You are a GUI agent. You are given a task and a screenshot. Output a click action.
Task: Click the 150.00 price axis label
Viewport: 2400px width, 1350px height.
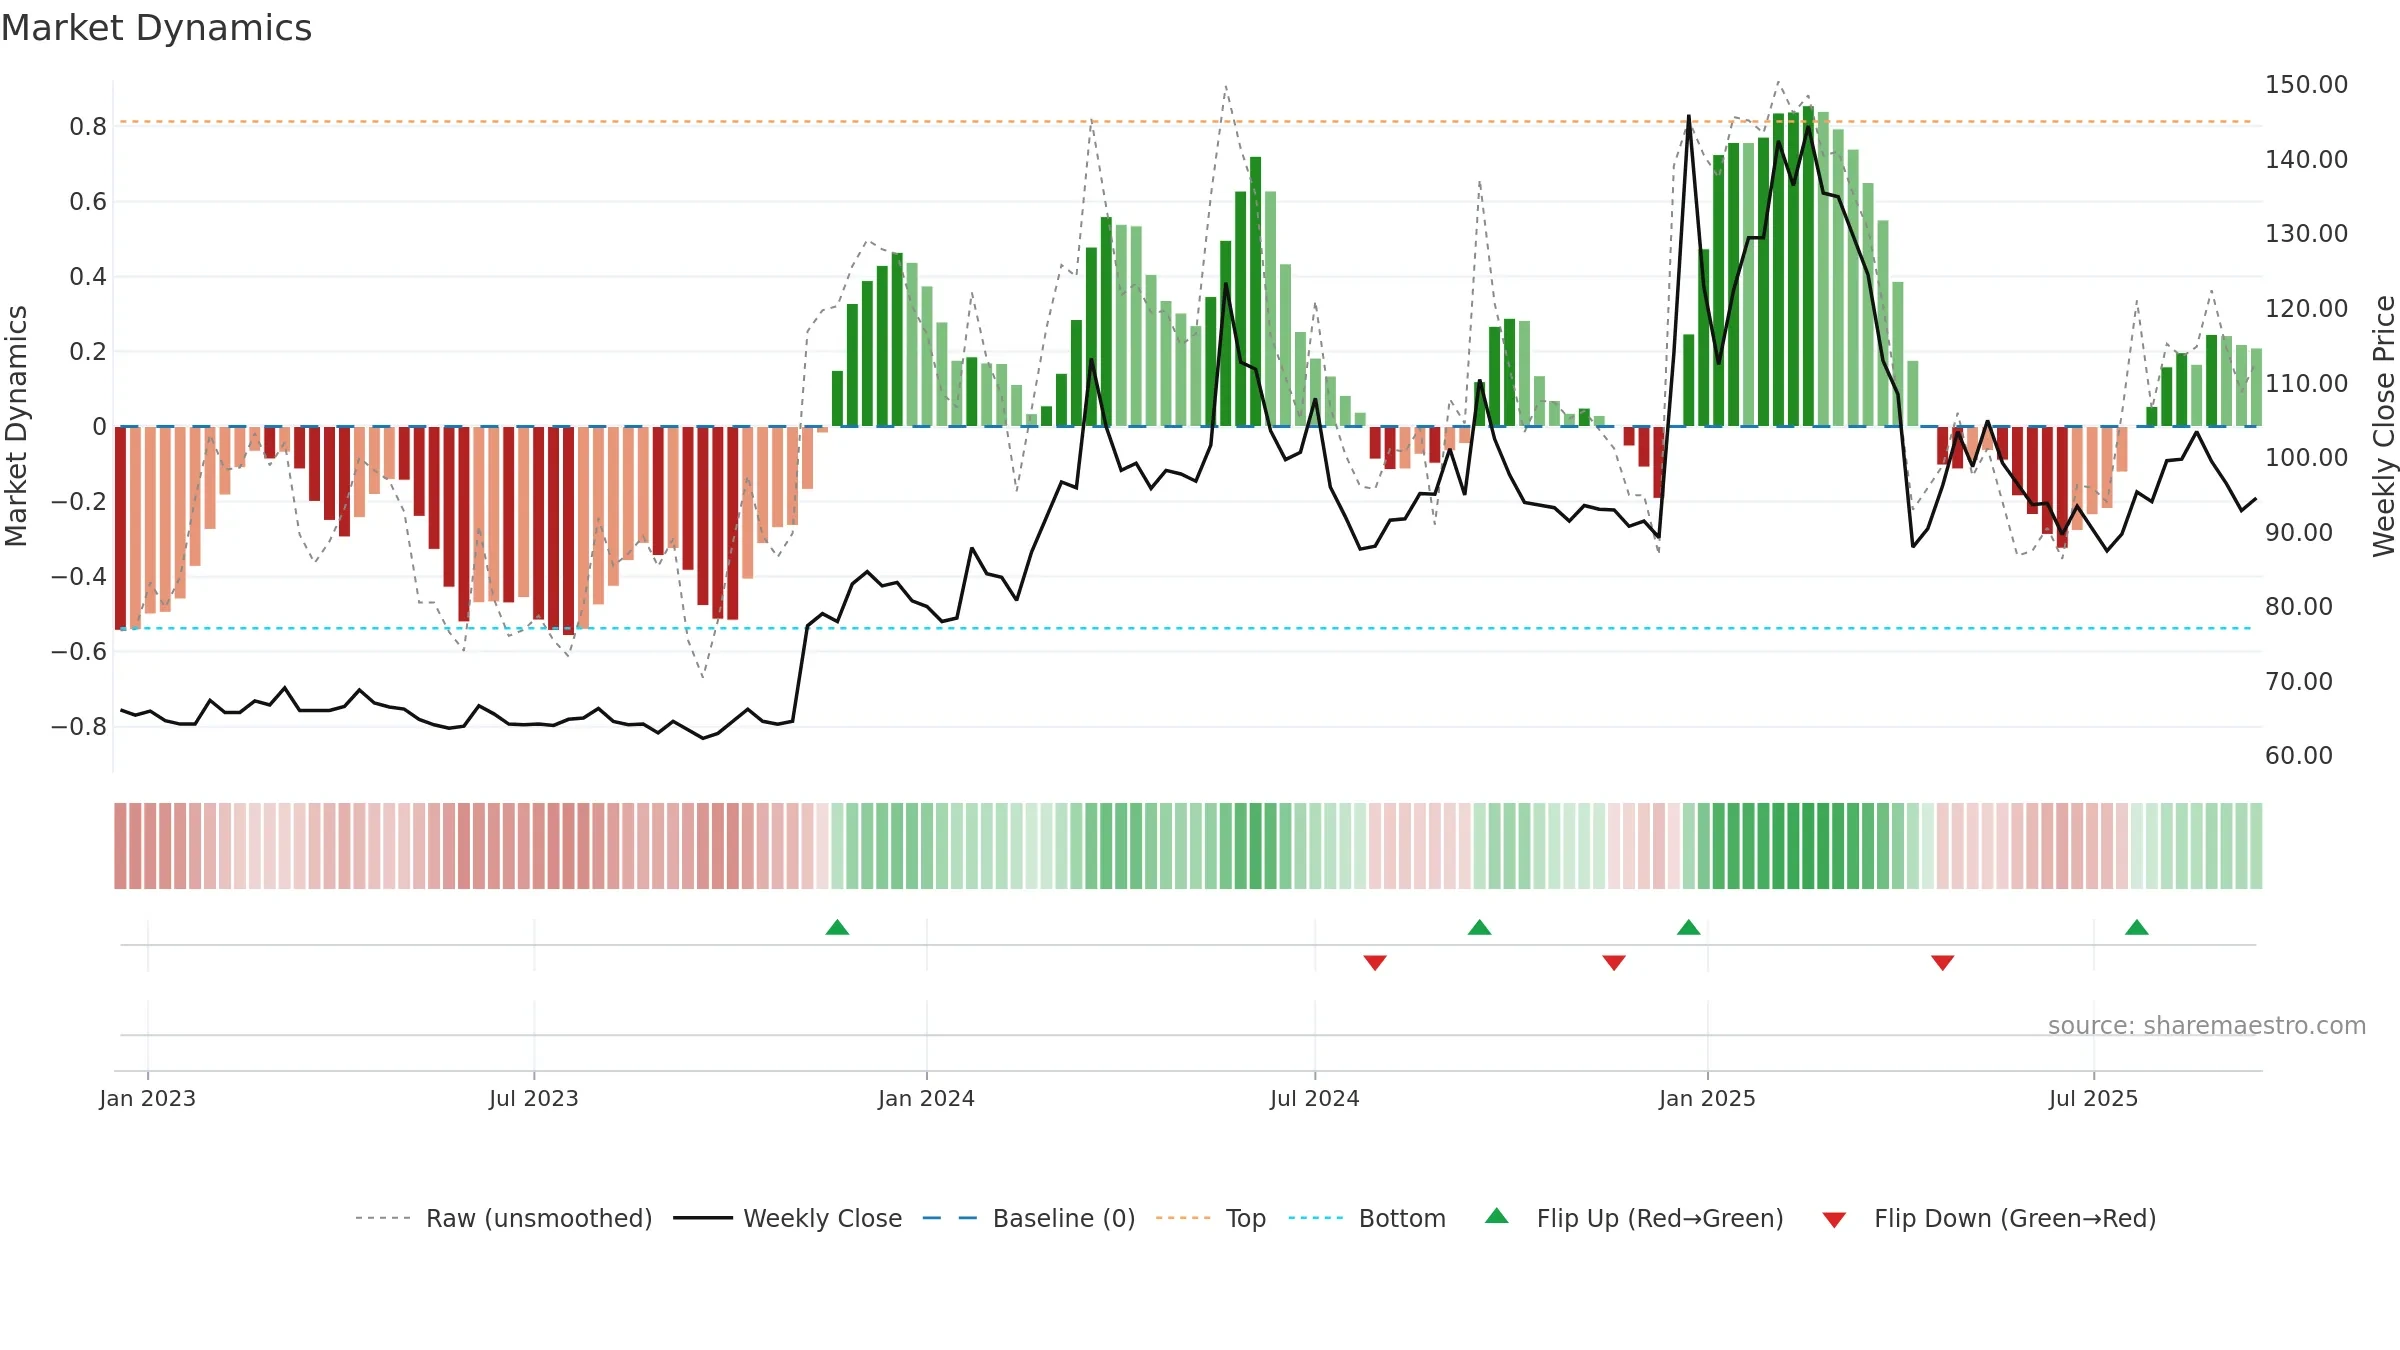[x=2307, y=84]
